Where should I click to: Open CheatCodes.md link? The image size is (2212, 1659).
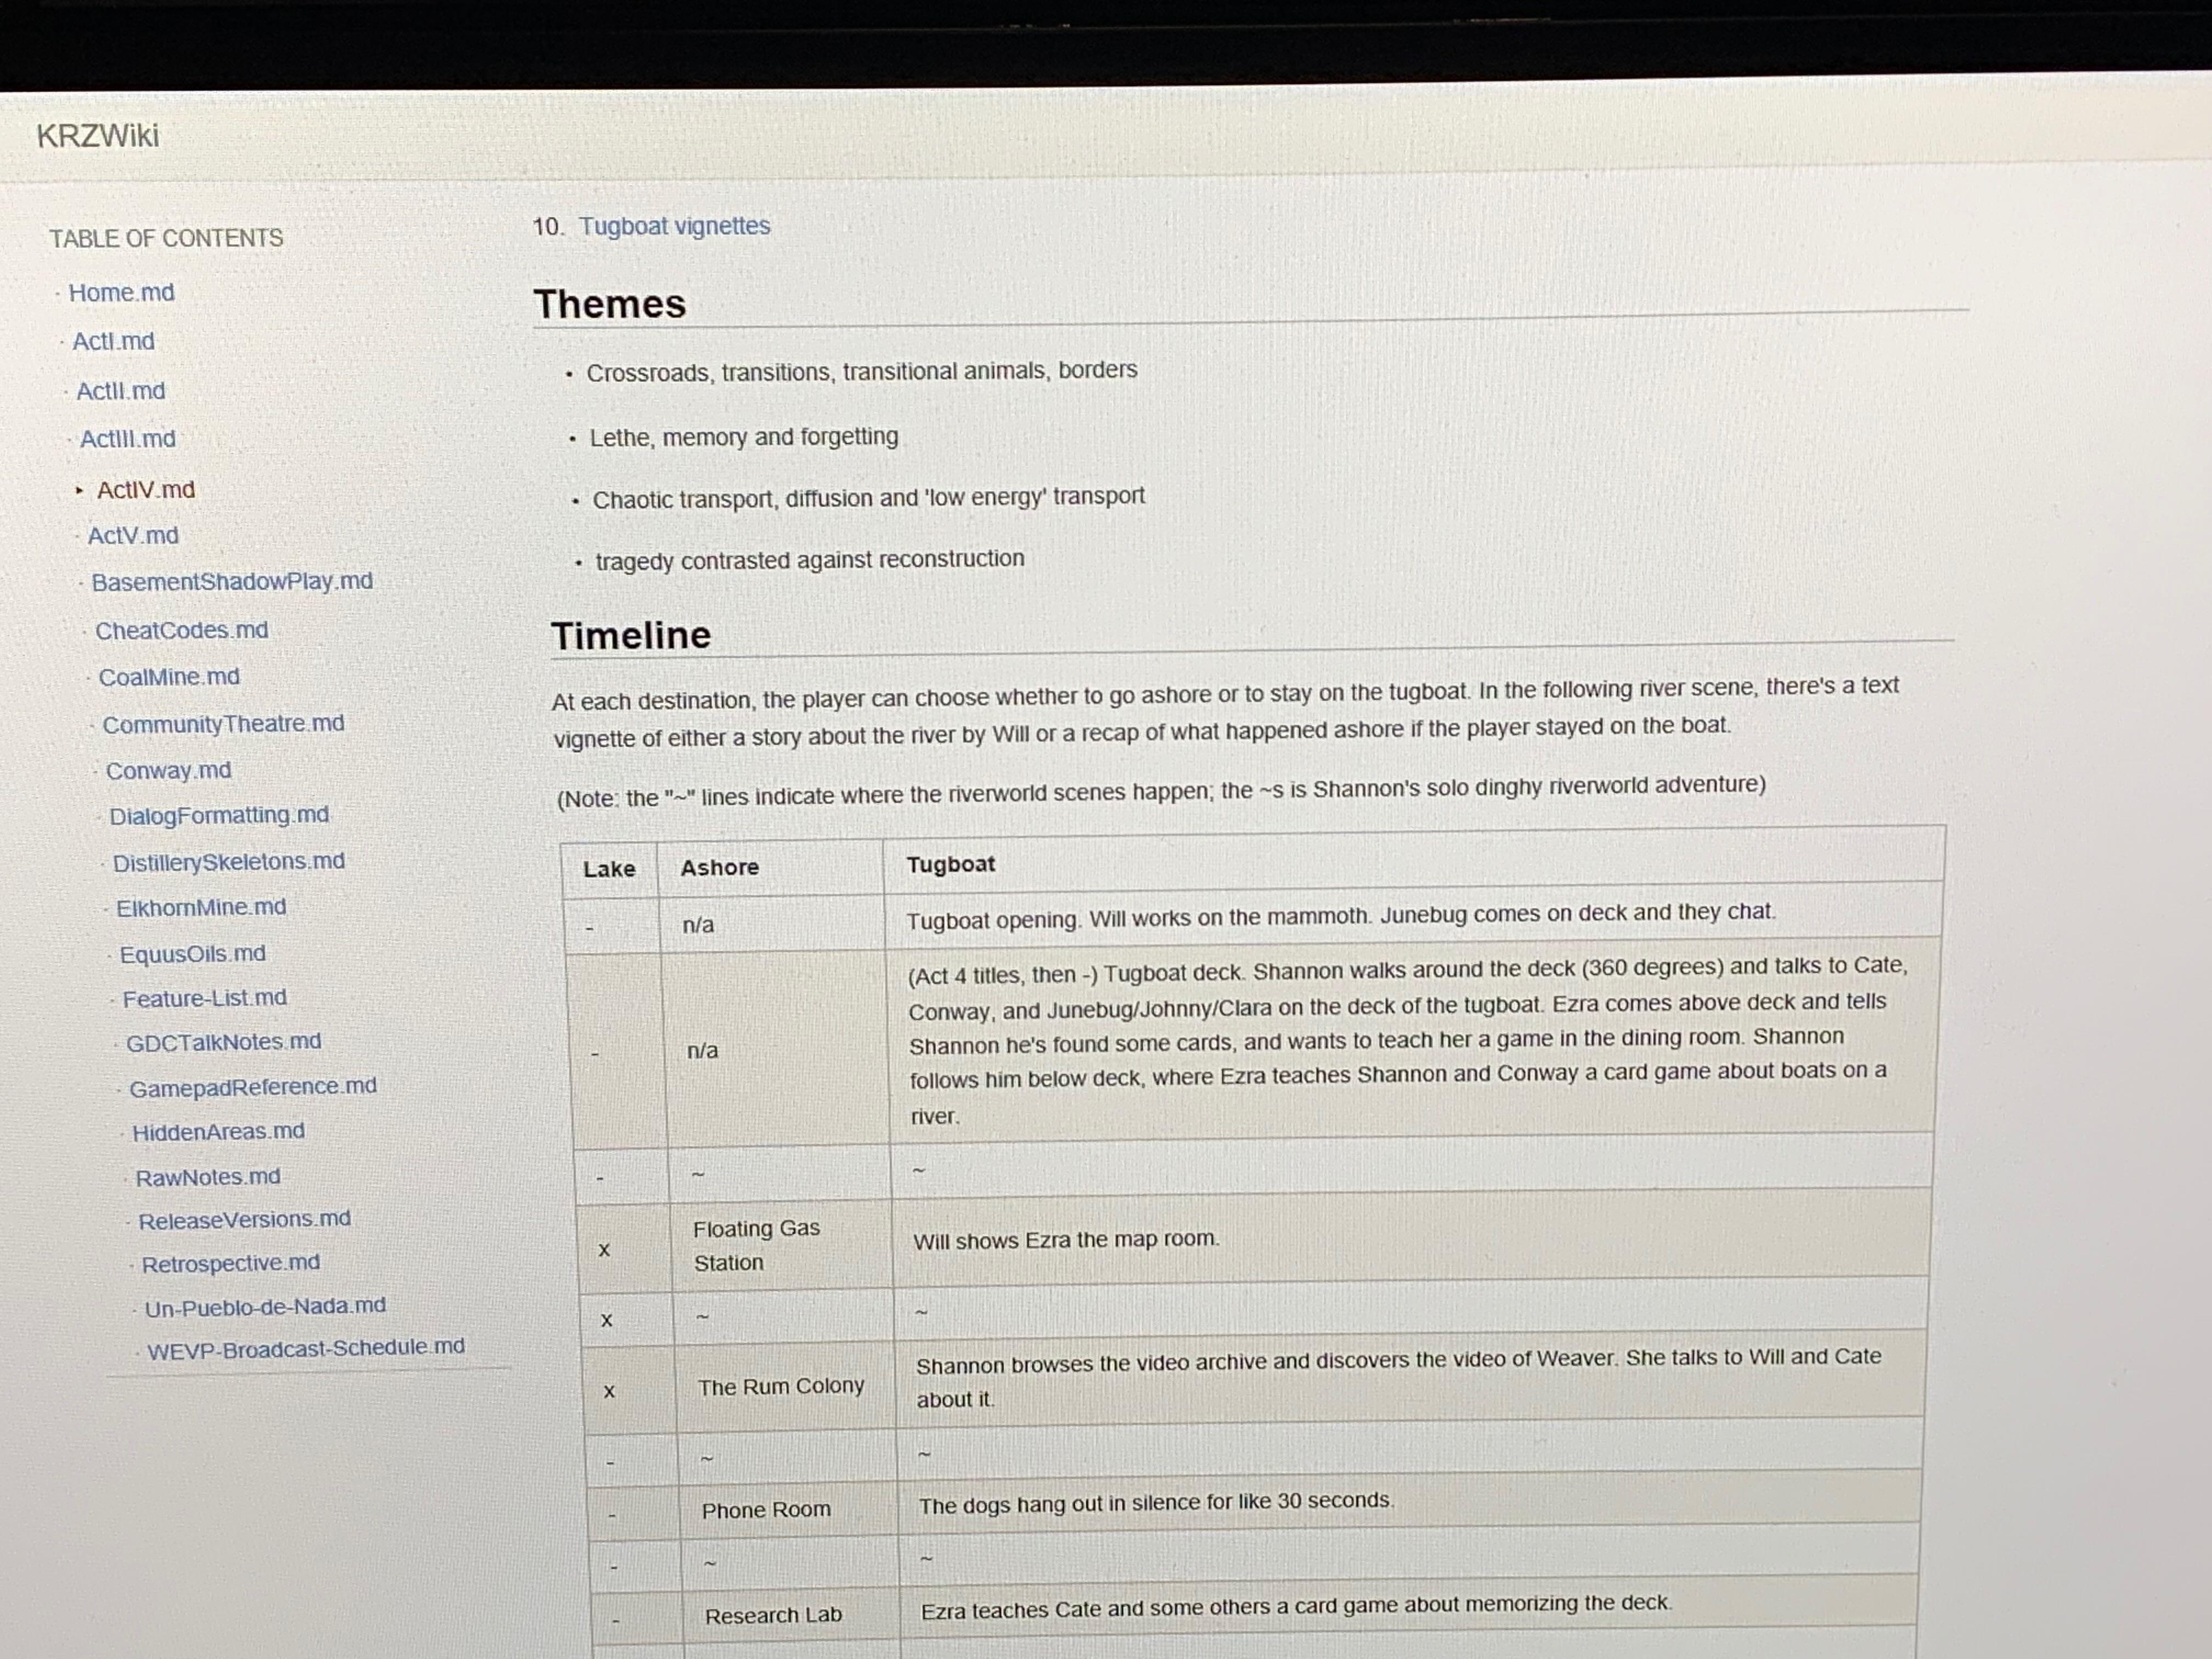(x=181, y=631)
